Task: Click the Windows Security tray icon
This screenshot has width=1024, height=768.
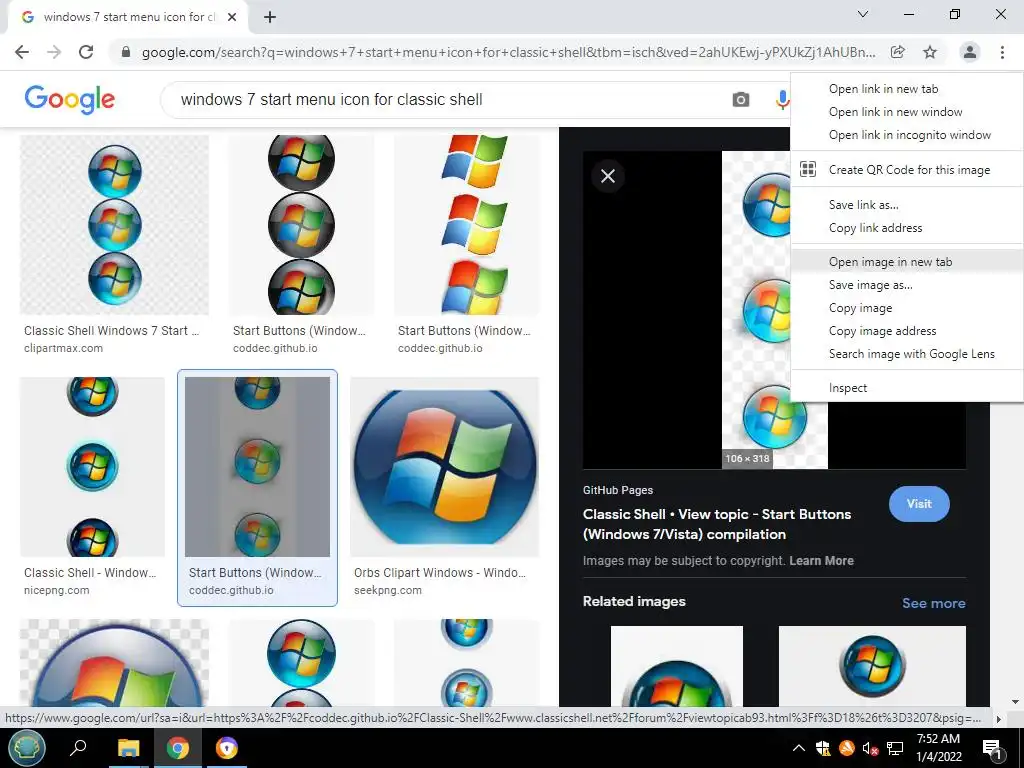Action: point(822,748)
